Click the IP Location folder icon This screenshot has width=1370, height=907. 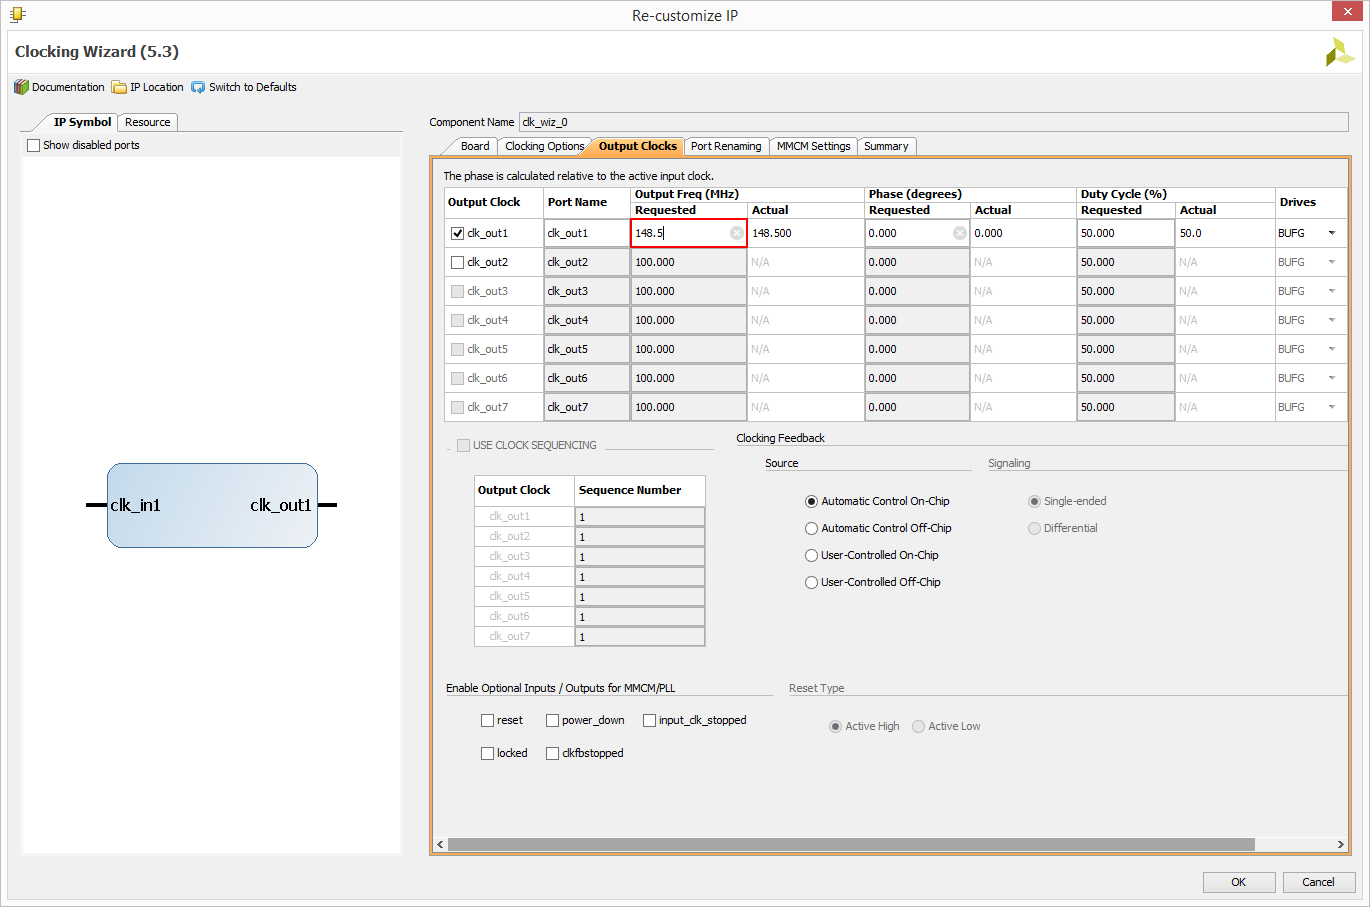119,87
